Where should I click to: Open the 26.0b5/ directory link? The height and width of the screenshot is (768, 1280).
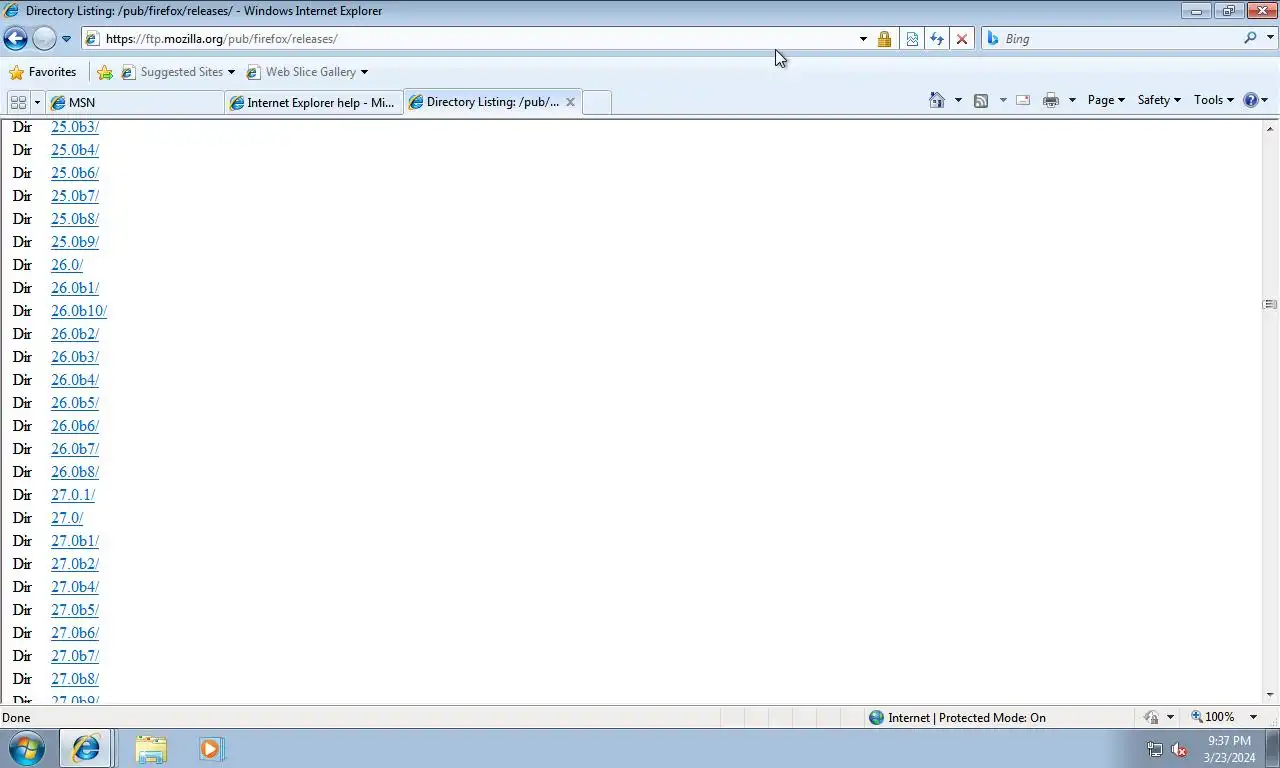pyautogui.click(x=75, y=403)
